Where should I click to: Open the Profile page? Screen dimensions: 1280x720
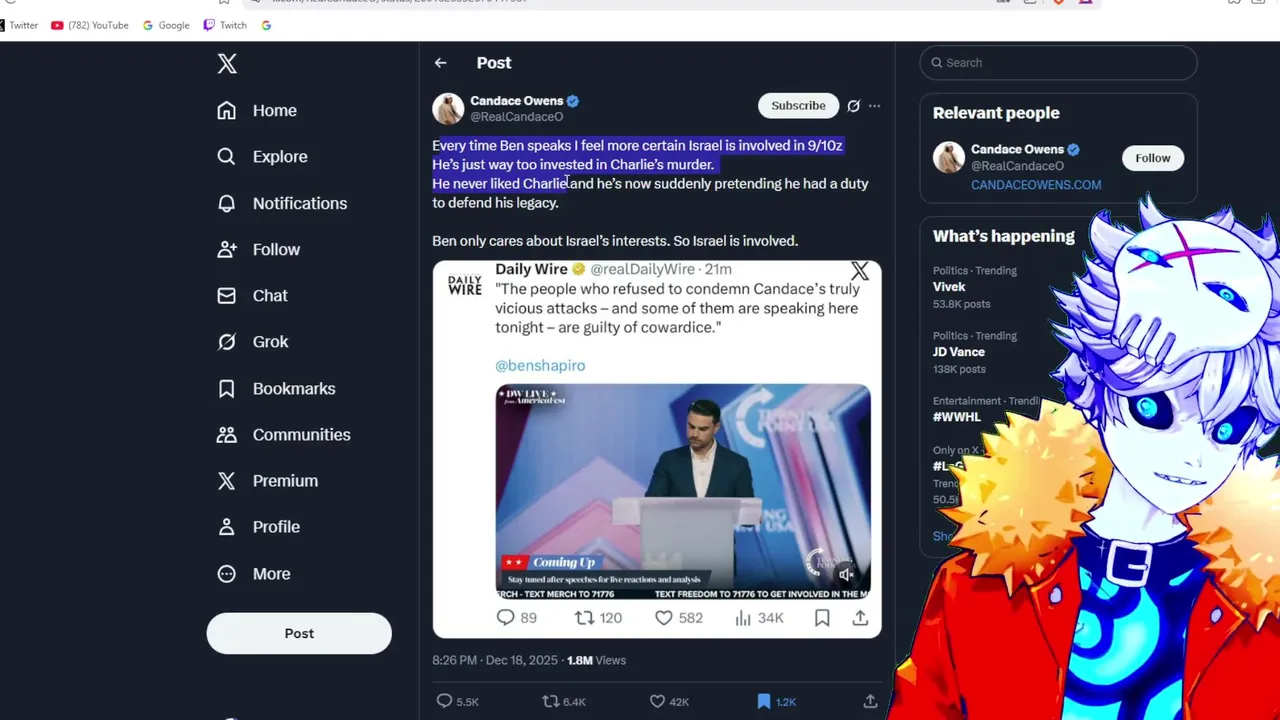[x=258, y=526]
